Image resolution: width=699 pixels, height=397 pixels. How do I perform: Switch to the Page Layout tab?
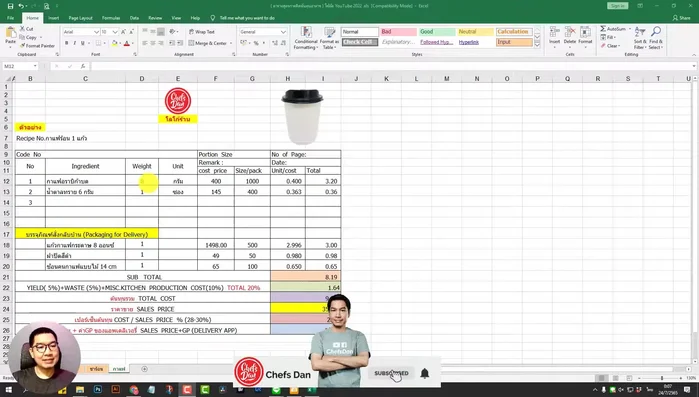click(x=80, y=18)
